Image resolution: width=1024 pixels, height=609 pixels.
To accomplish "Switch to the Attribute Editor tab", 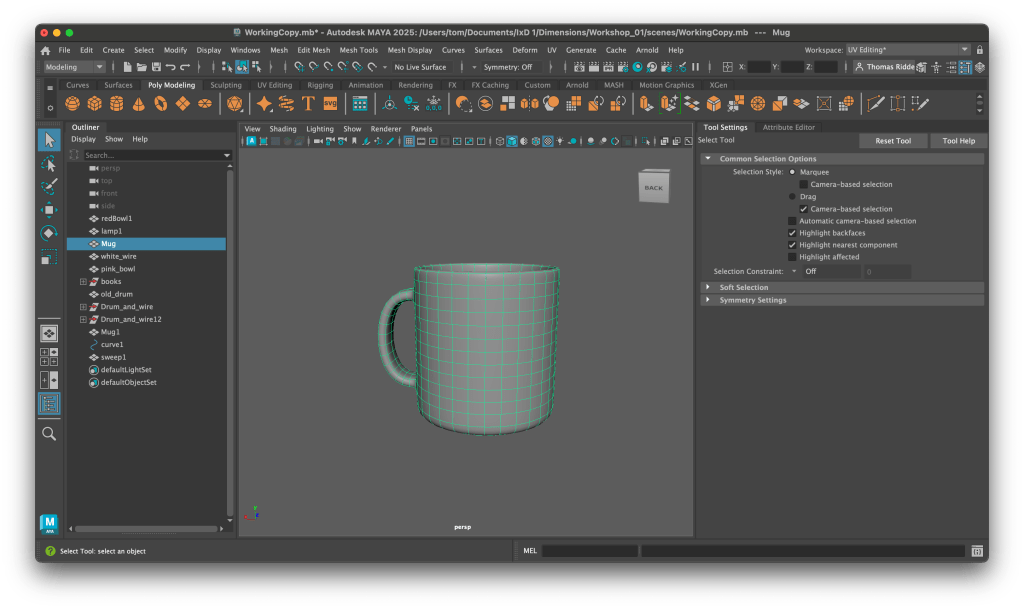I will coord(788,128).
